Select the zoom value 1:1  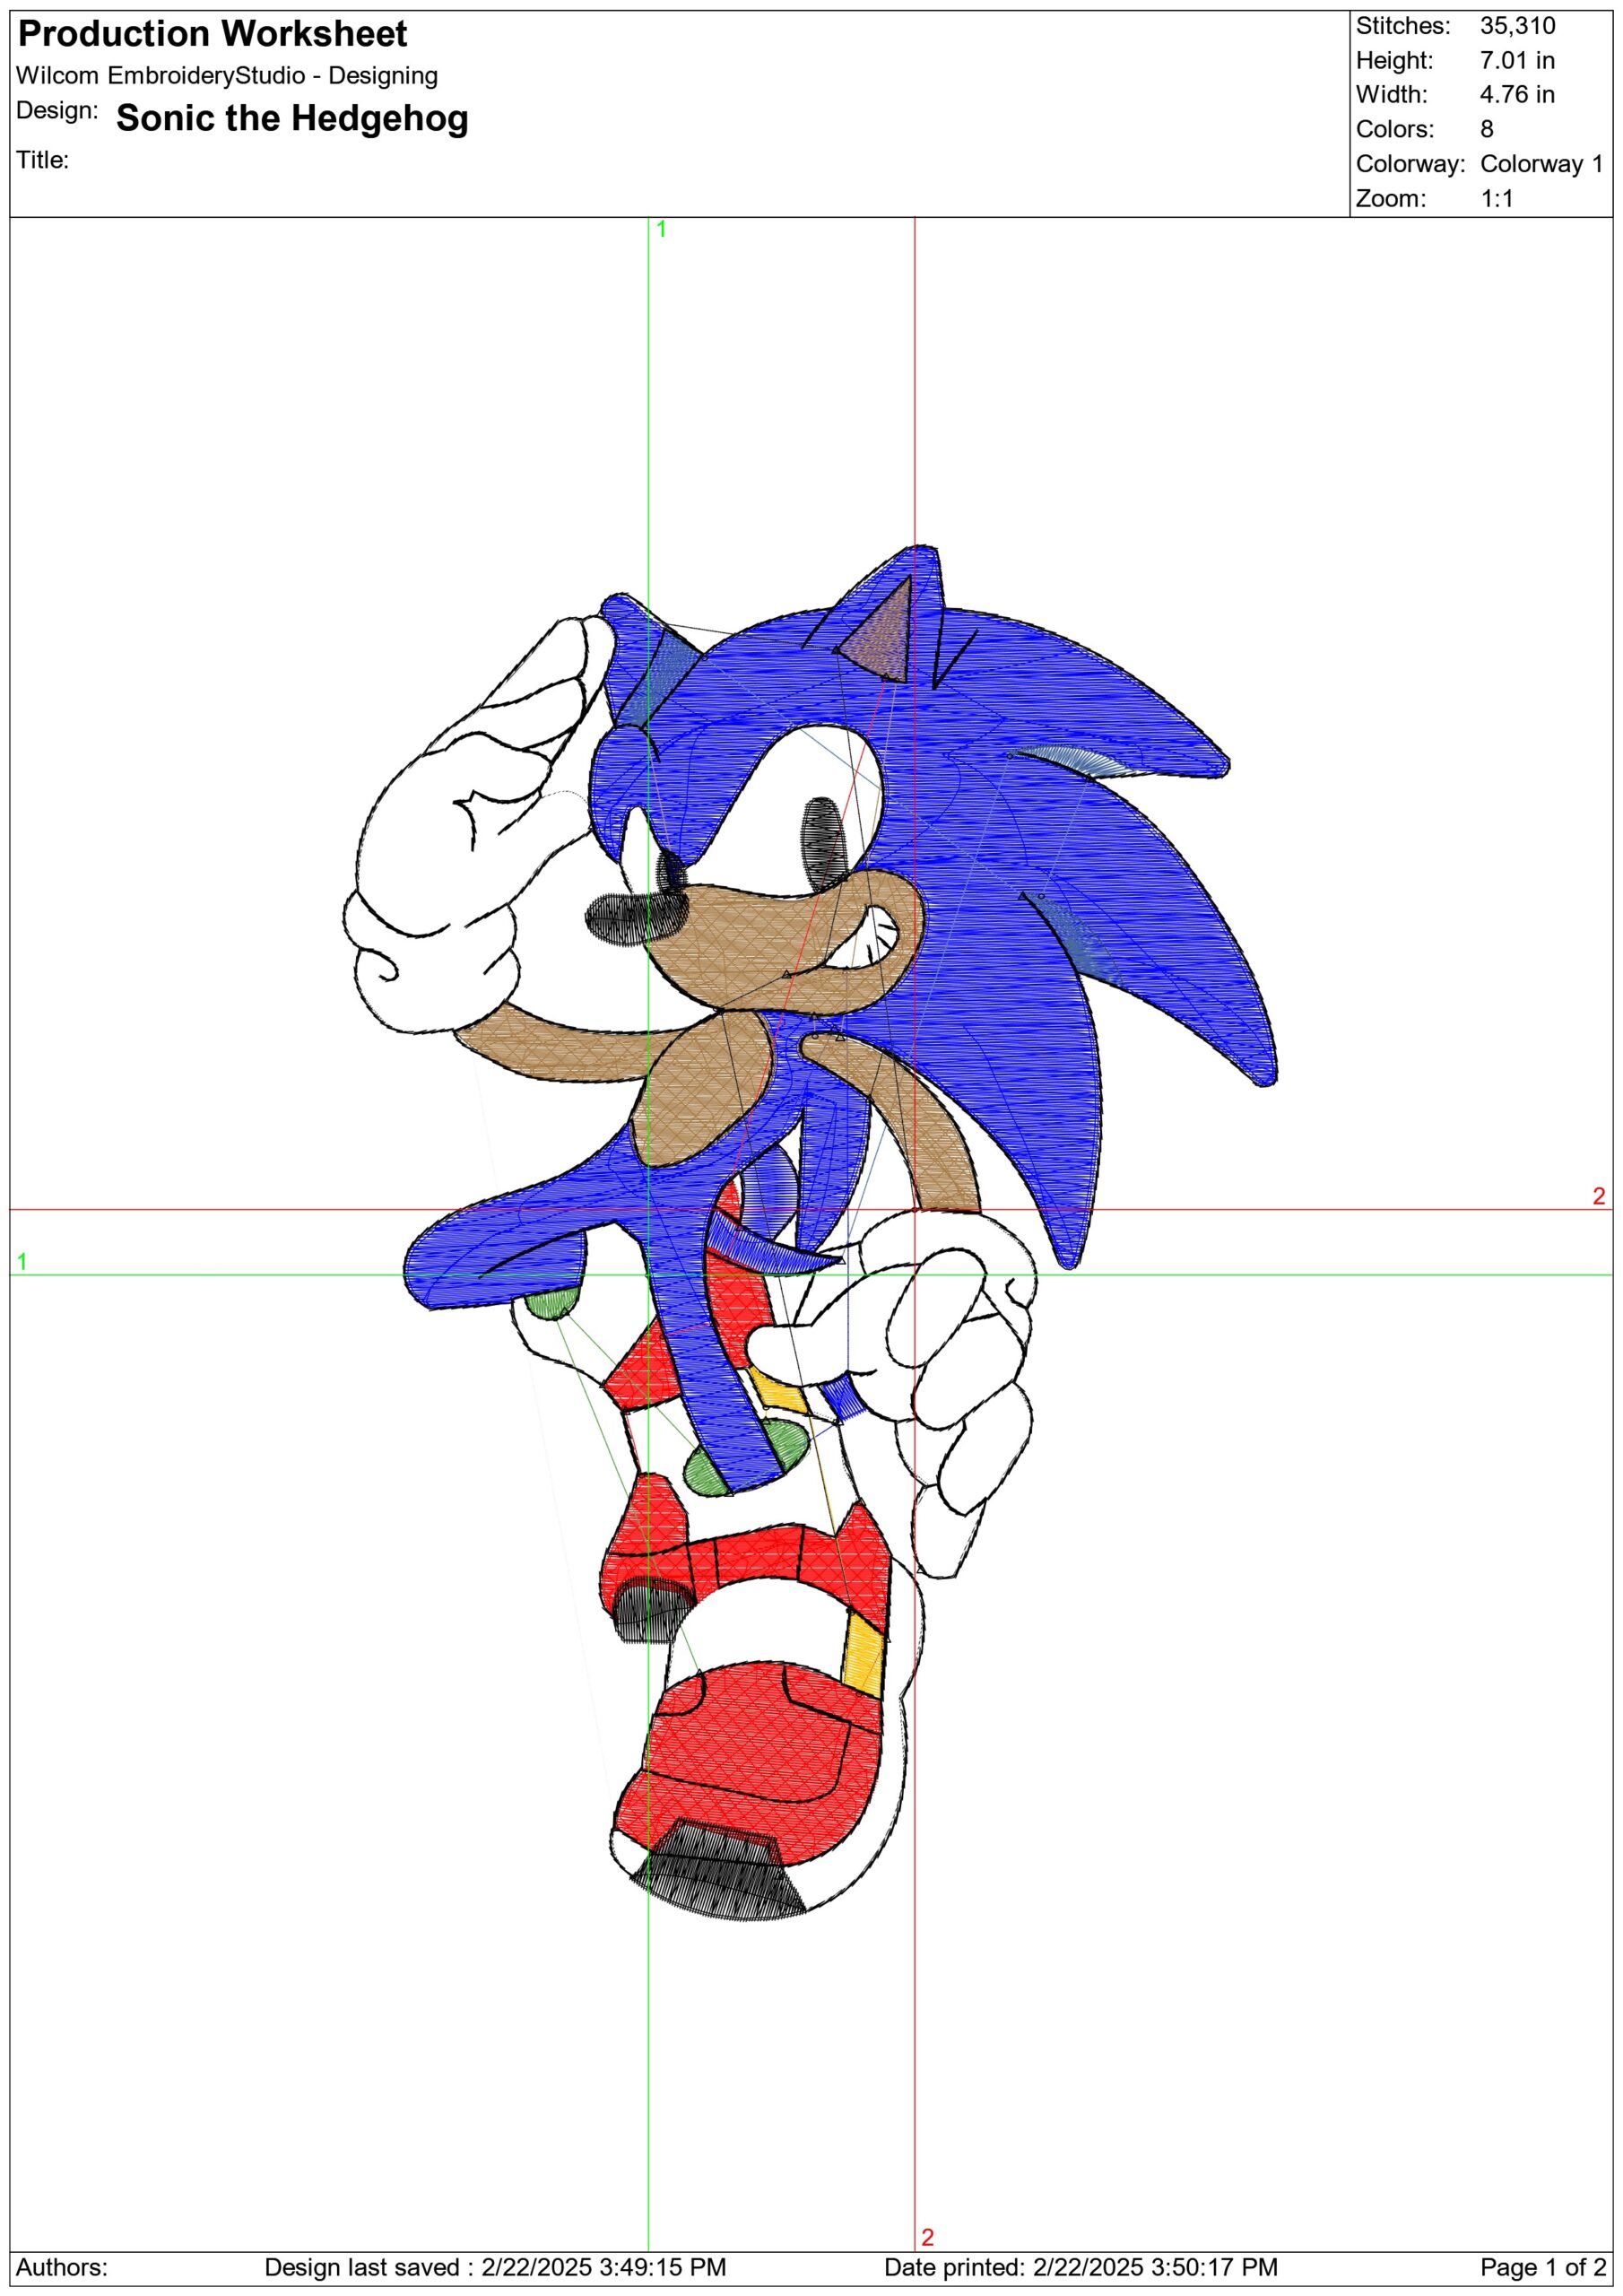tap(1497, 198)
